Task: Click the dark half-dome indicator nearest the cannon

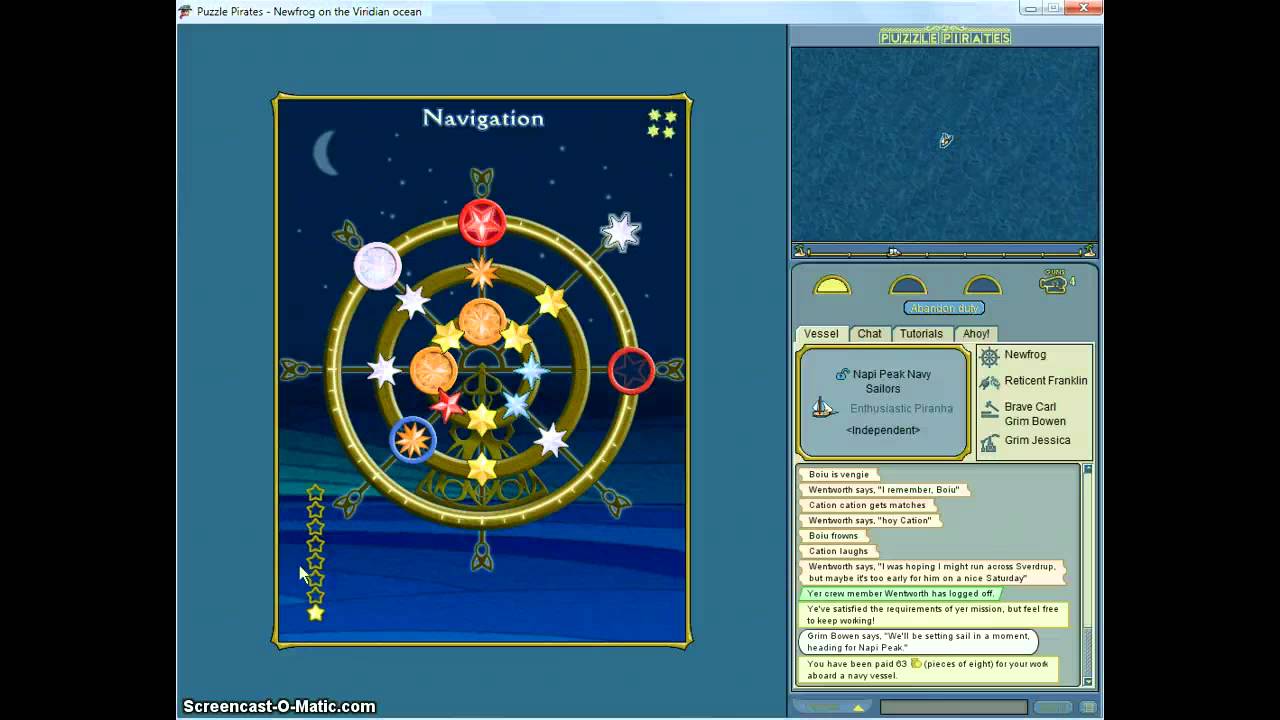Action: 983,286
